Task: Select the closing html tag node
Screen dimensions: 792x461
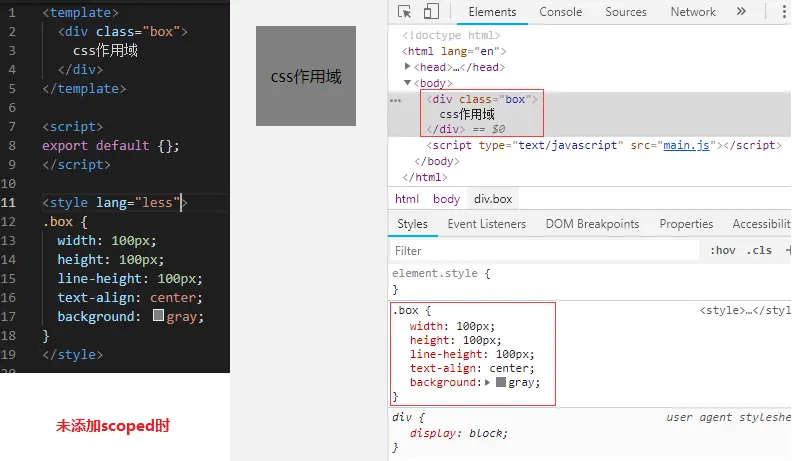Action: [x=425, y=177]
